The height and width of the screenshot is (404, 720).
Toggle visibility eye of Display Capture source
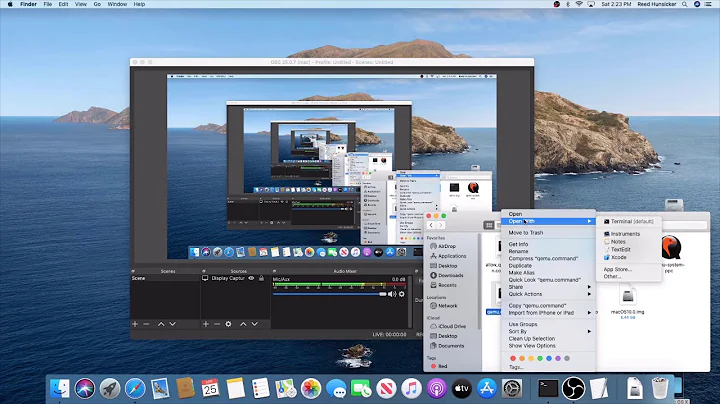point(251,278)
